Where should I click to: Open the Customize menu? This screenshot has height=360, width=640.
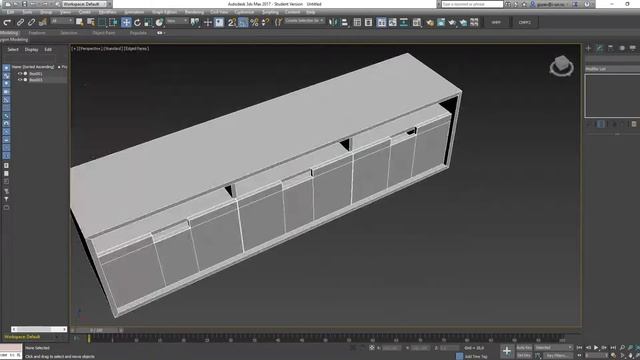244,12
